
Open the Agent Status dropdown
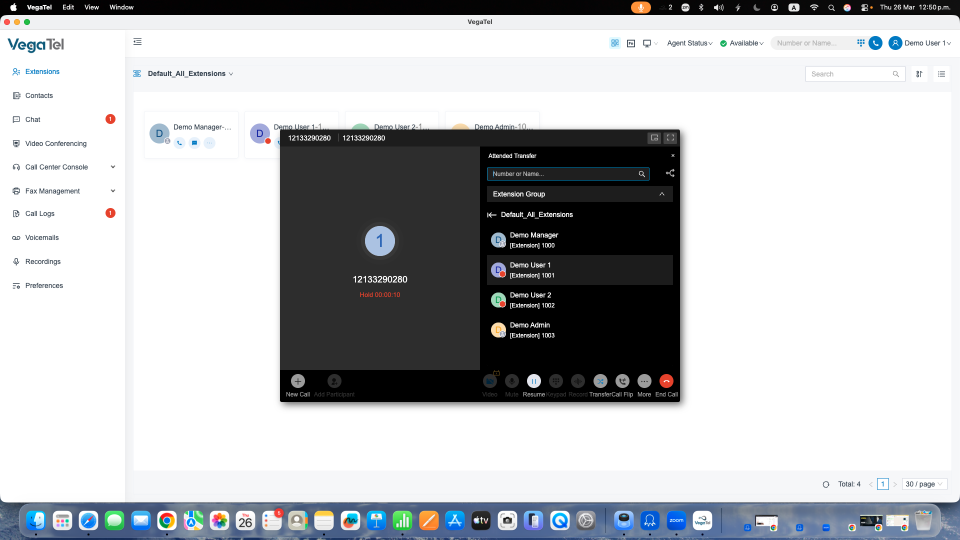coord(689,43)
